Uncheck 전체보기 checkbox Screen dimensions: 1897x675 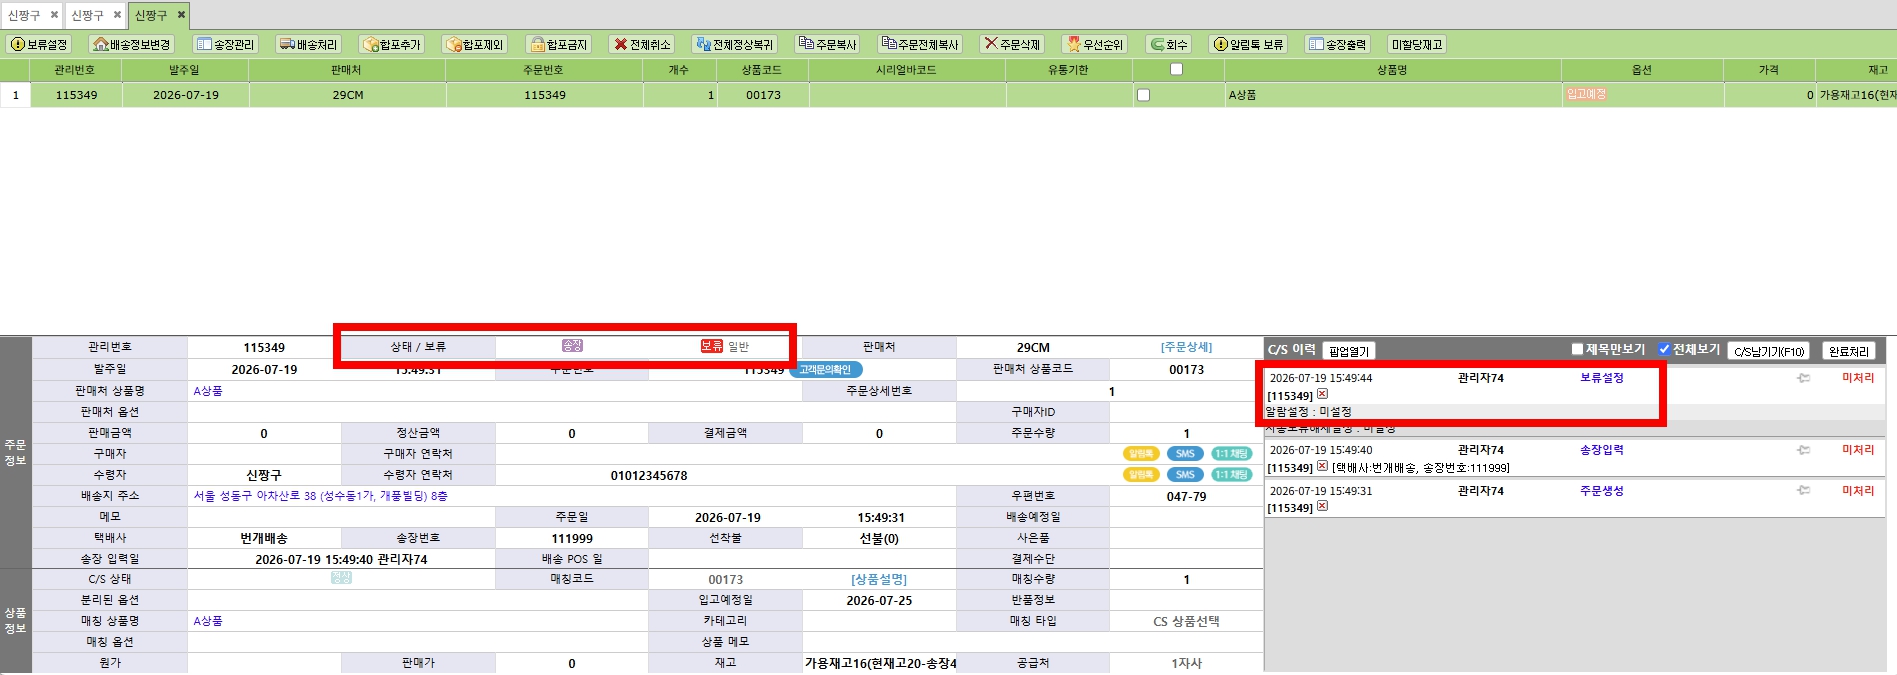pyautogui.click(x=1664, y=349)
